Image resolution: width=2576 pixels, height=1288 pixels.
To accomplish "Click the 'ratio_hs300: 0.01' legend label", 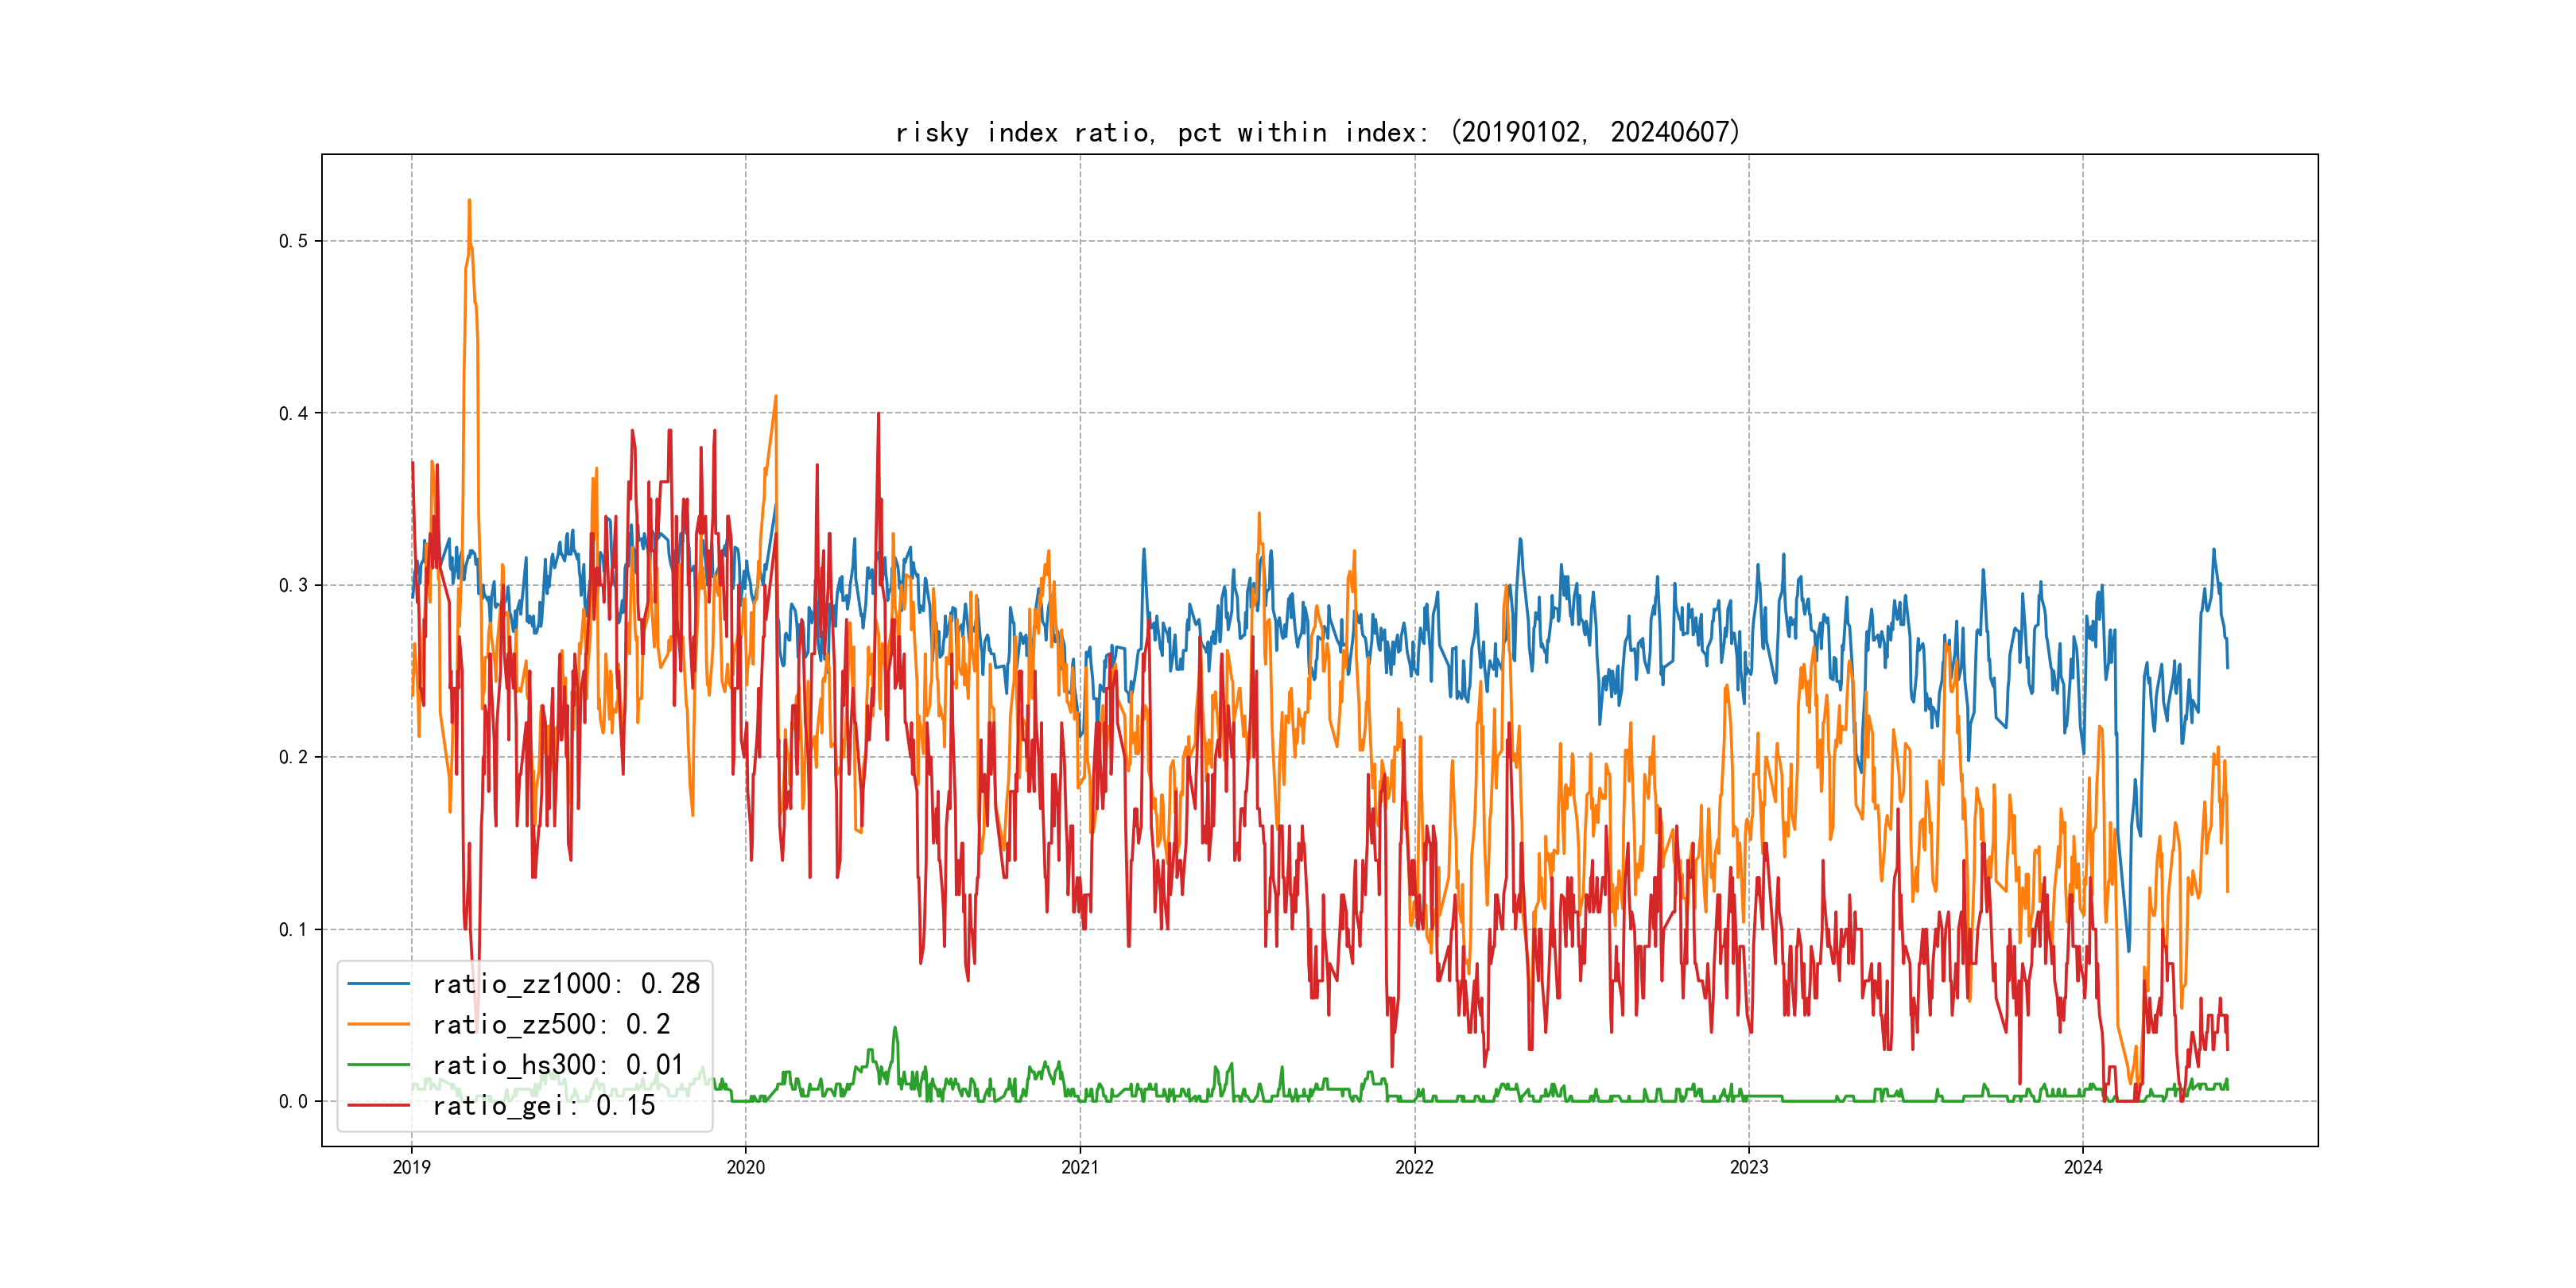I will (558, 1065).
